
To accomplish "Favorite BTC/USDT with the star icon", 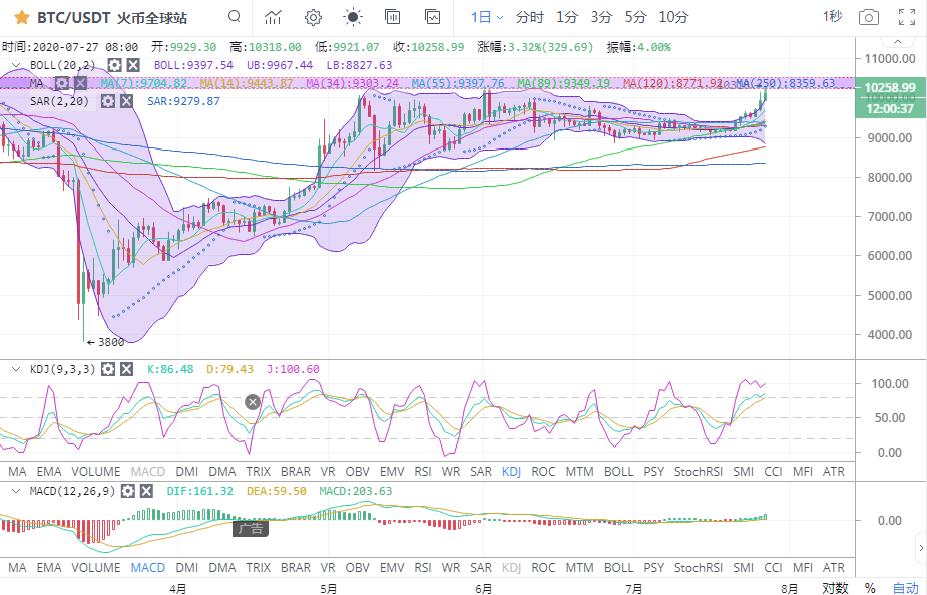I will [21, 17].
